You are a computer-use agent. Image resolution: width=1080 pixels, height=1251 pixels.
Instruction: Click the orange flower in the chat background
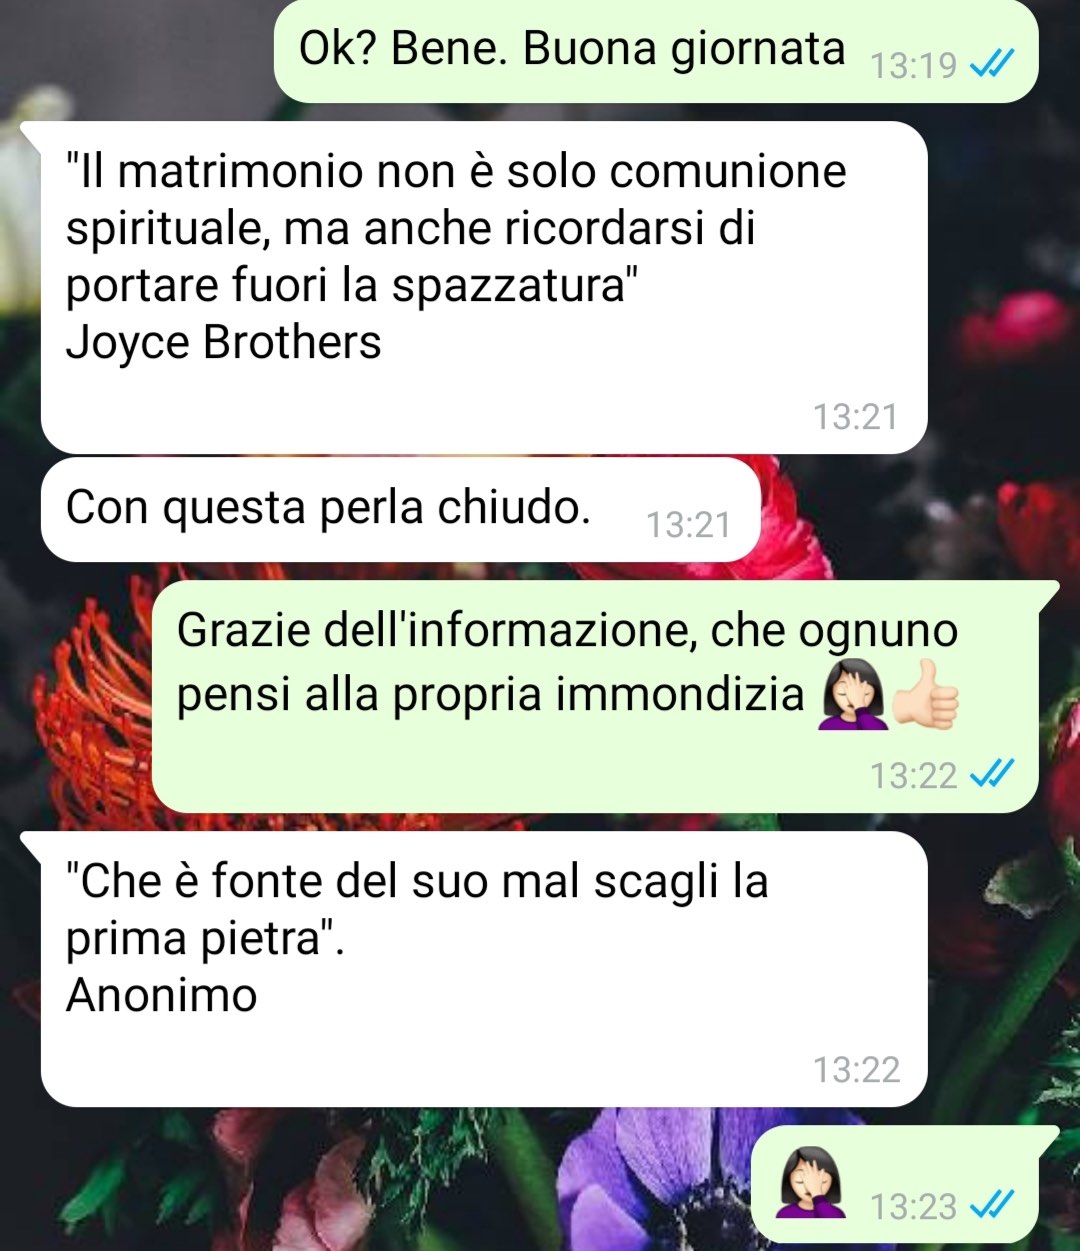pyautogui.click(x=95, y=700)
